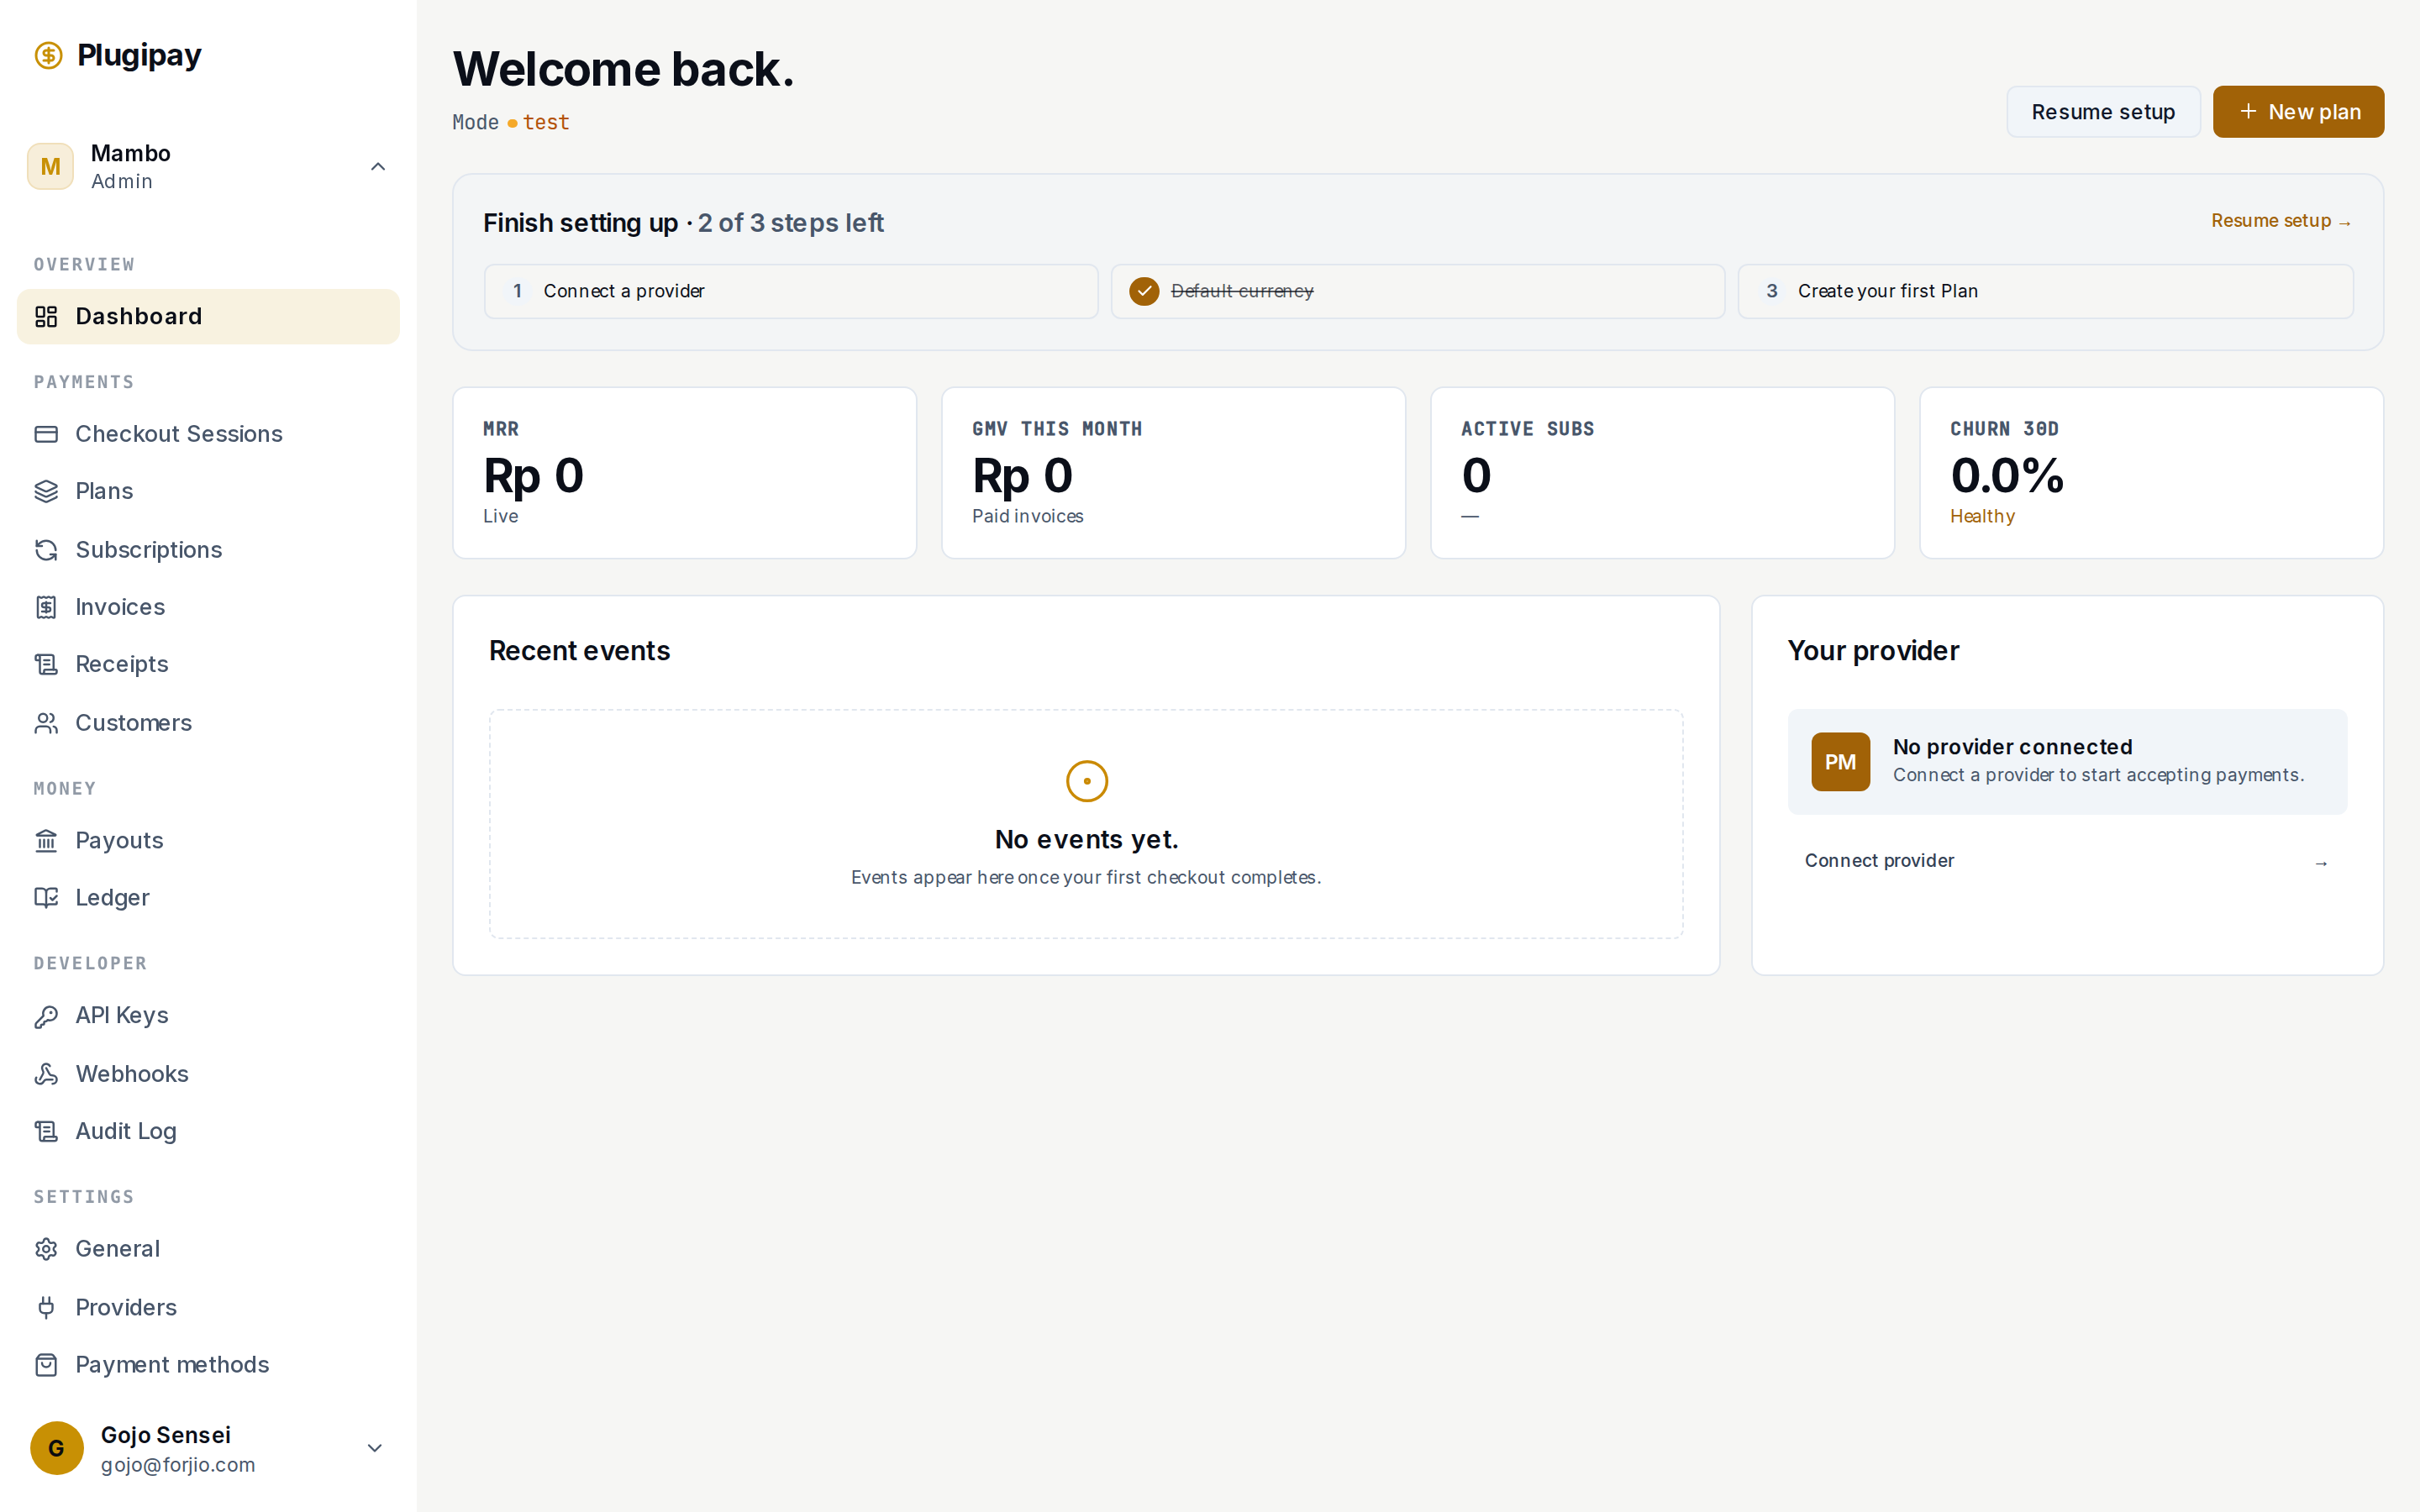
Task: Click the Your provider heading
Action: (x=1873, y=651)
